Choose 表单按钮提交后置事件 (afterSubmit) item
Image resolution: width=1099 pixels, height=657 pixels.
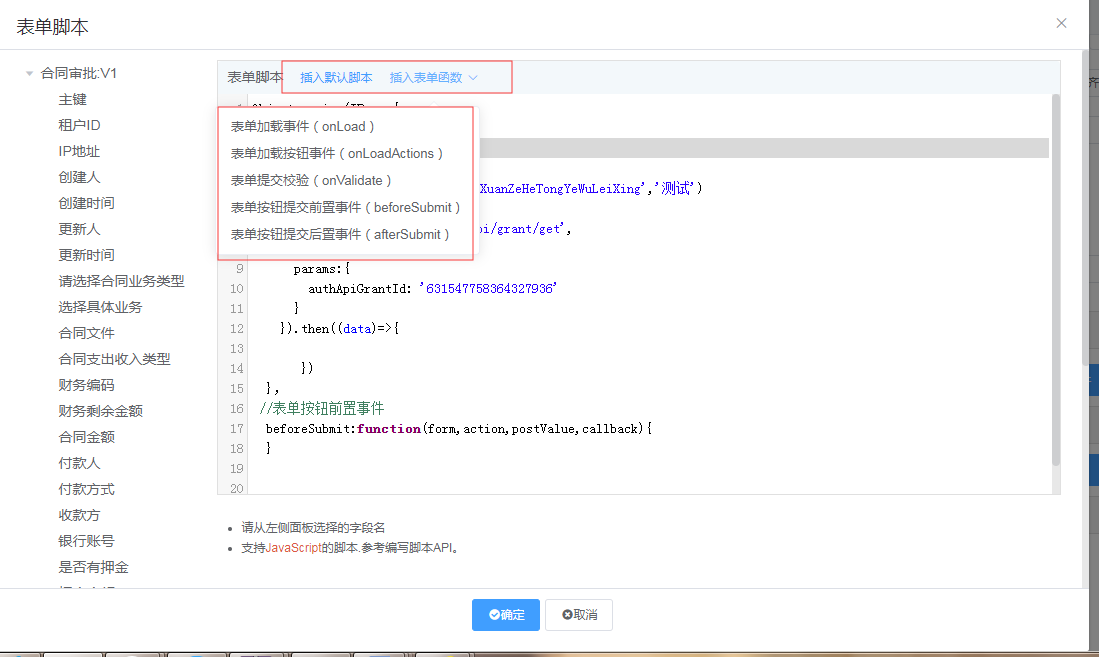pos(340,235)
